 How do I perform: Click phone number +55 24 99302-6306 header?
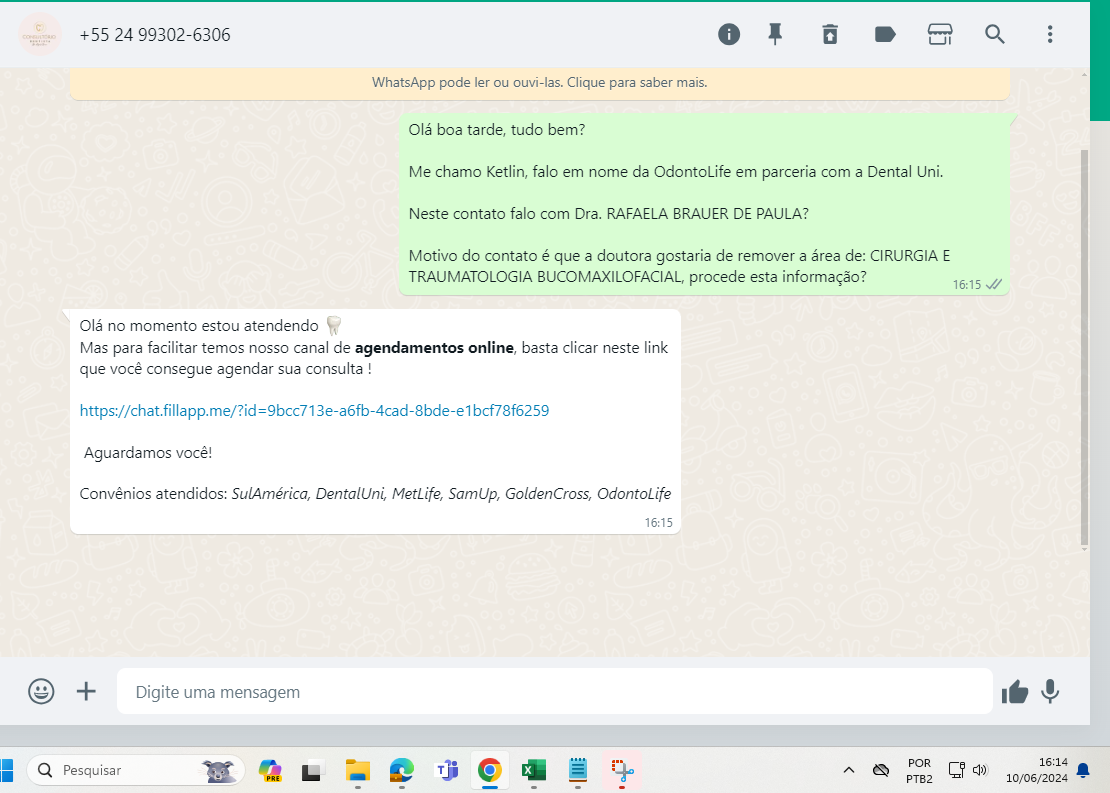pyautogui.click(x=155, y=35)
